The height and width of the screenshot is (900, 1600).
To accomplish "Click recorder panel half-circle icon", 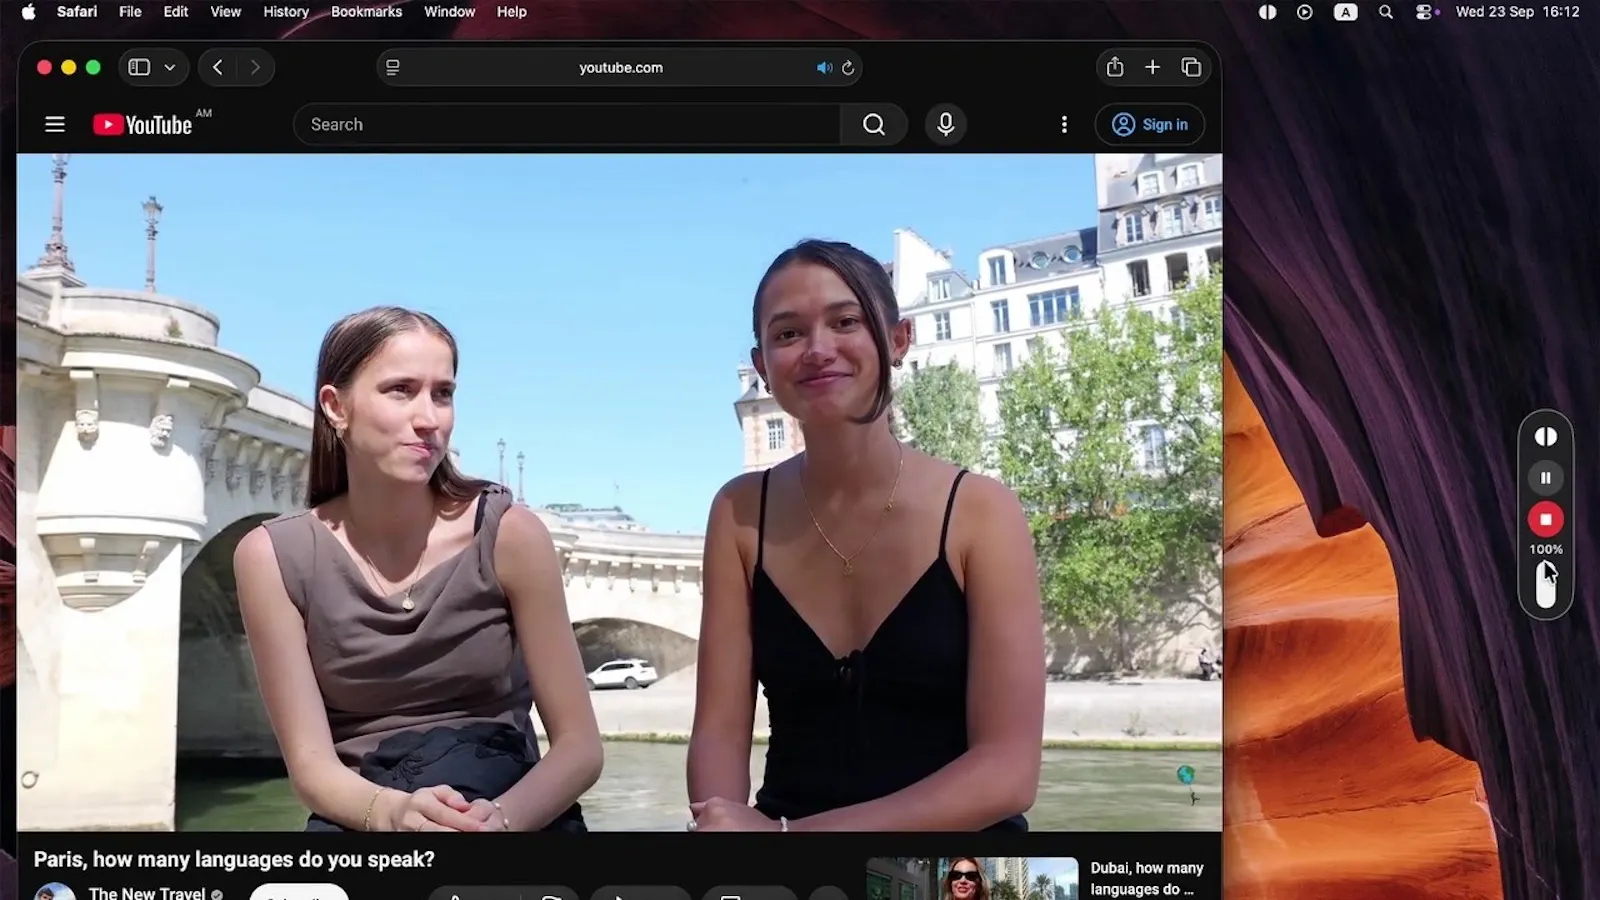I will [1546, 436].
